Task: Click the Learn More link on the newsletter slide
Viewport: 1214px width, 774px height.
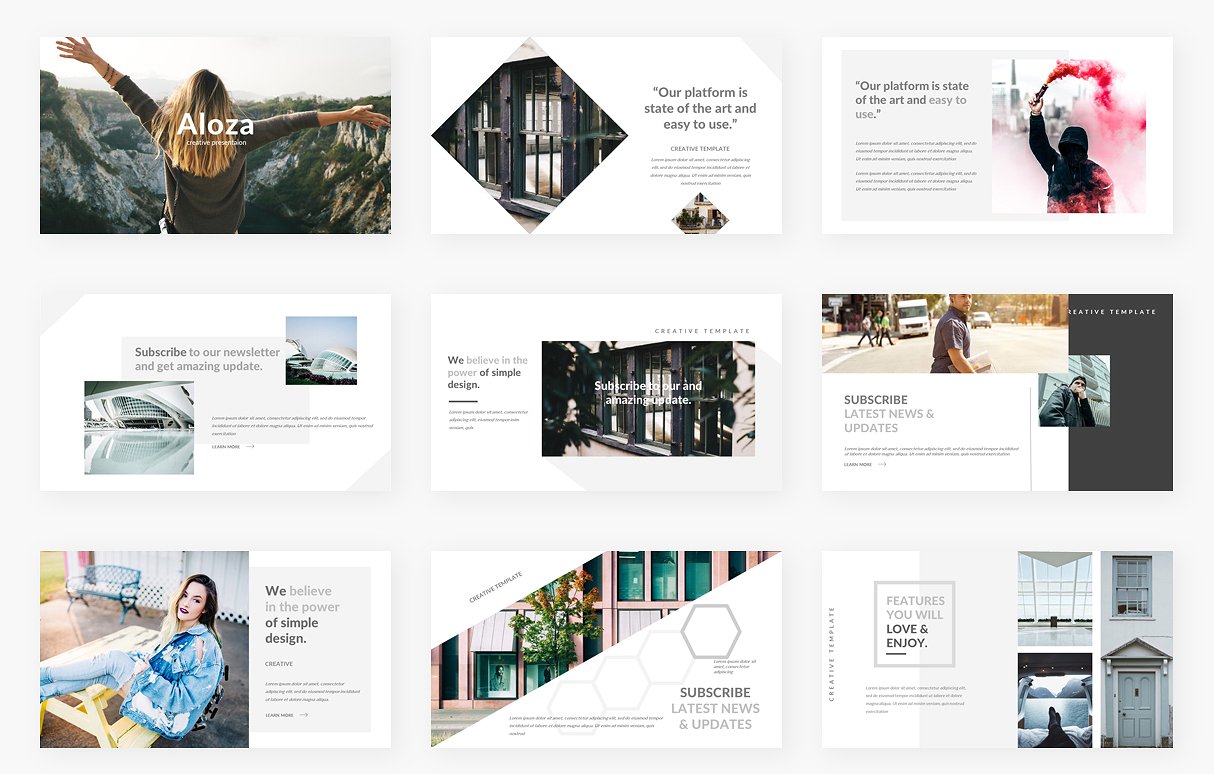Action: [x=226, y=447]
